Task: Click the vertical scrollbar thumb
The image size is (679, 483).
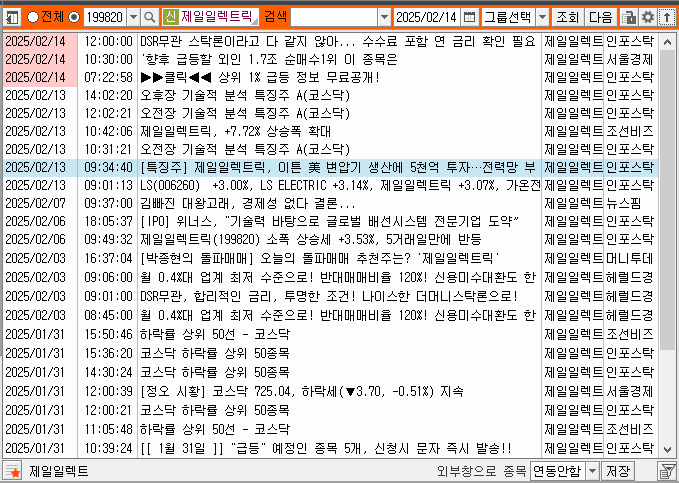Action: pos(667,199)
